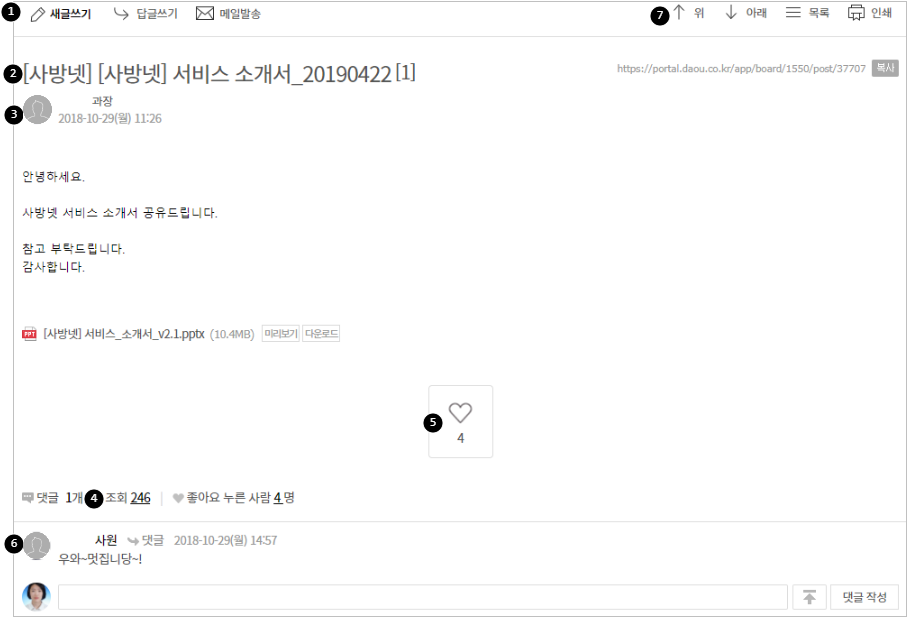This screenshot has height=617, width=907.
Task: Click the 조회 246 view count link
Action: [140, 498]
